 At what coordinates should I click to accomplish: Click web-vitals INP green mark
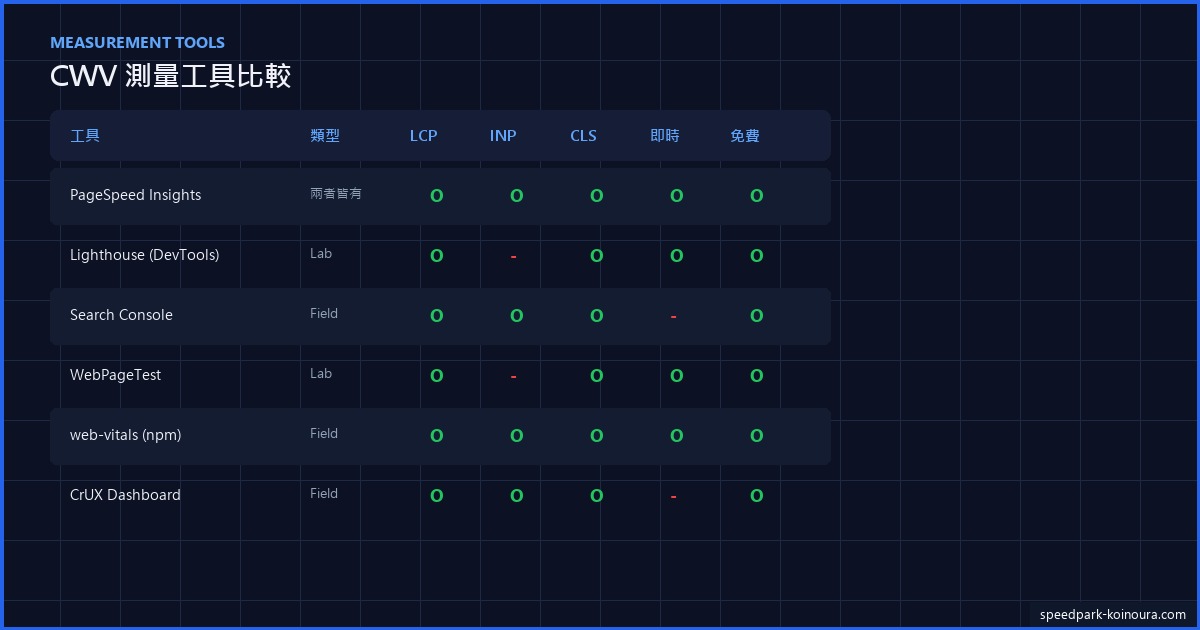516,436
